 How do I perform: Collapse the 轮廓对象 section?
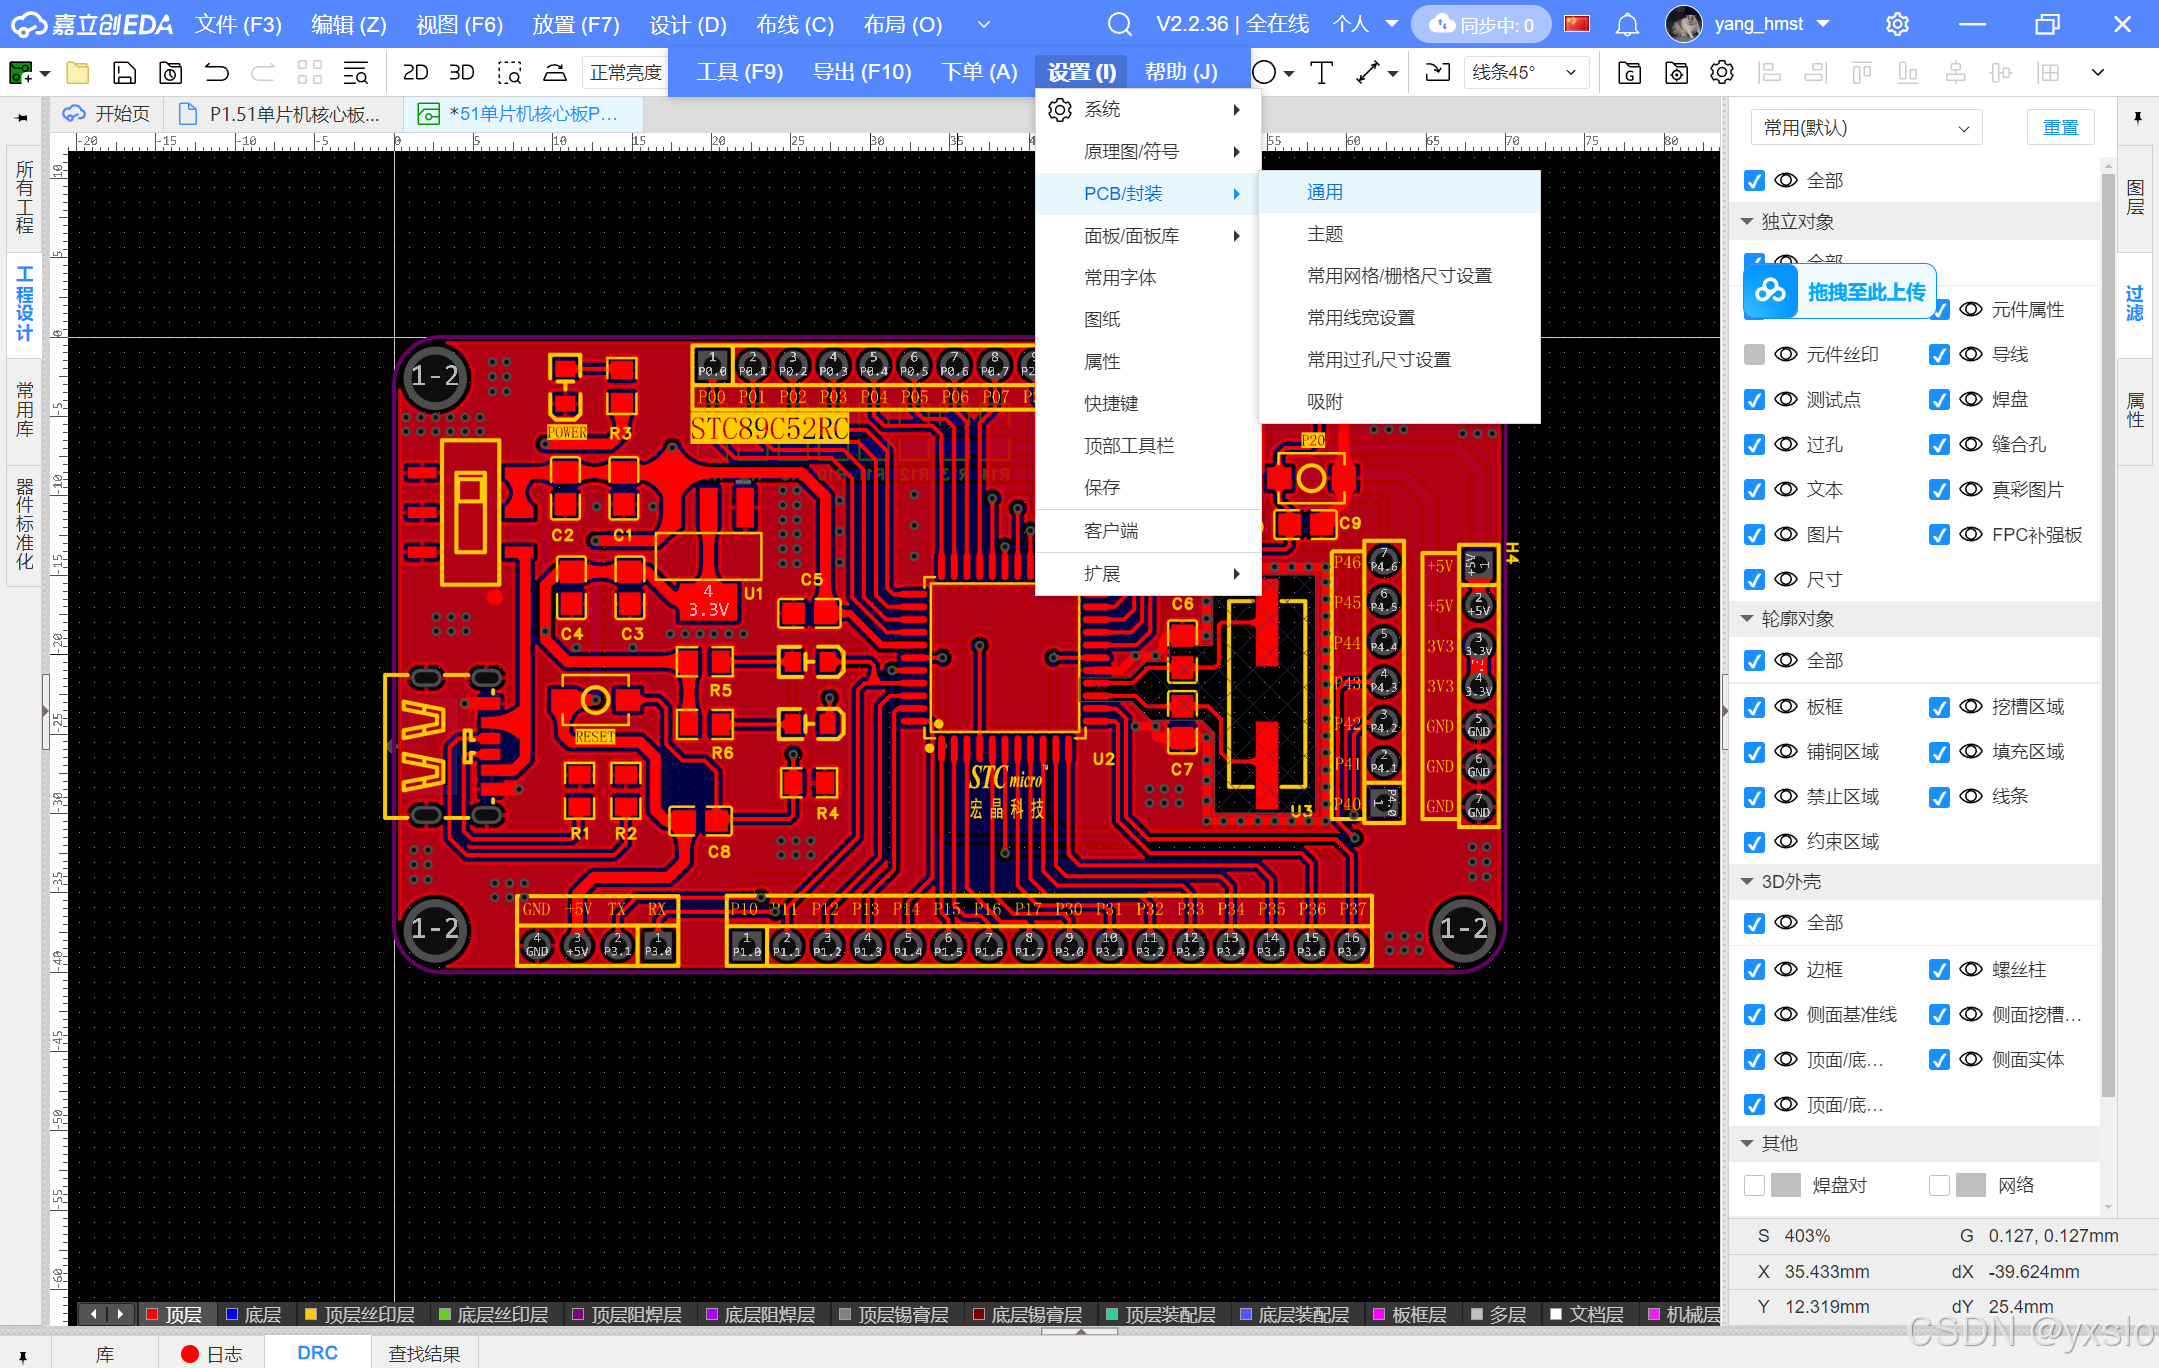pos(1747,619)
